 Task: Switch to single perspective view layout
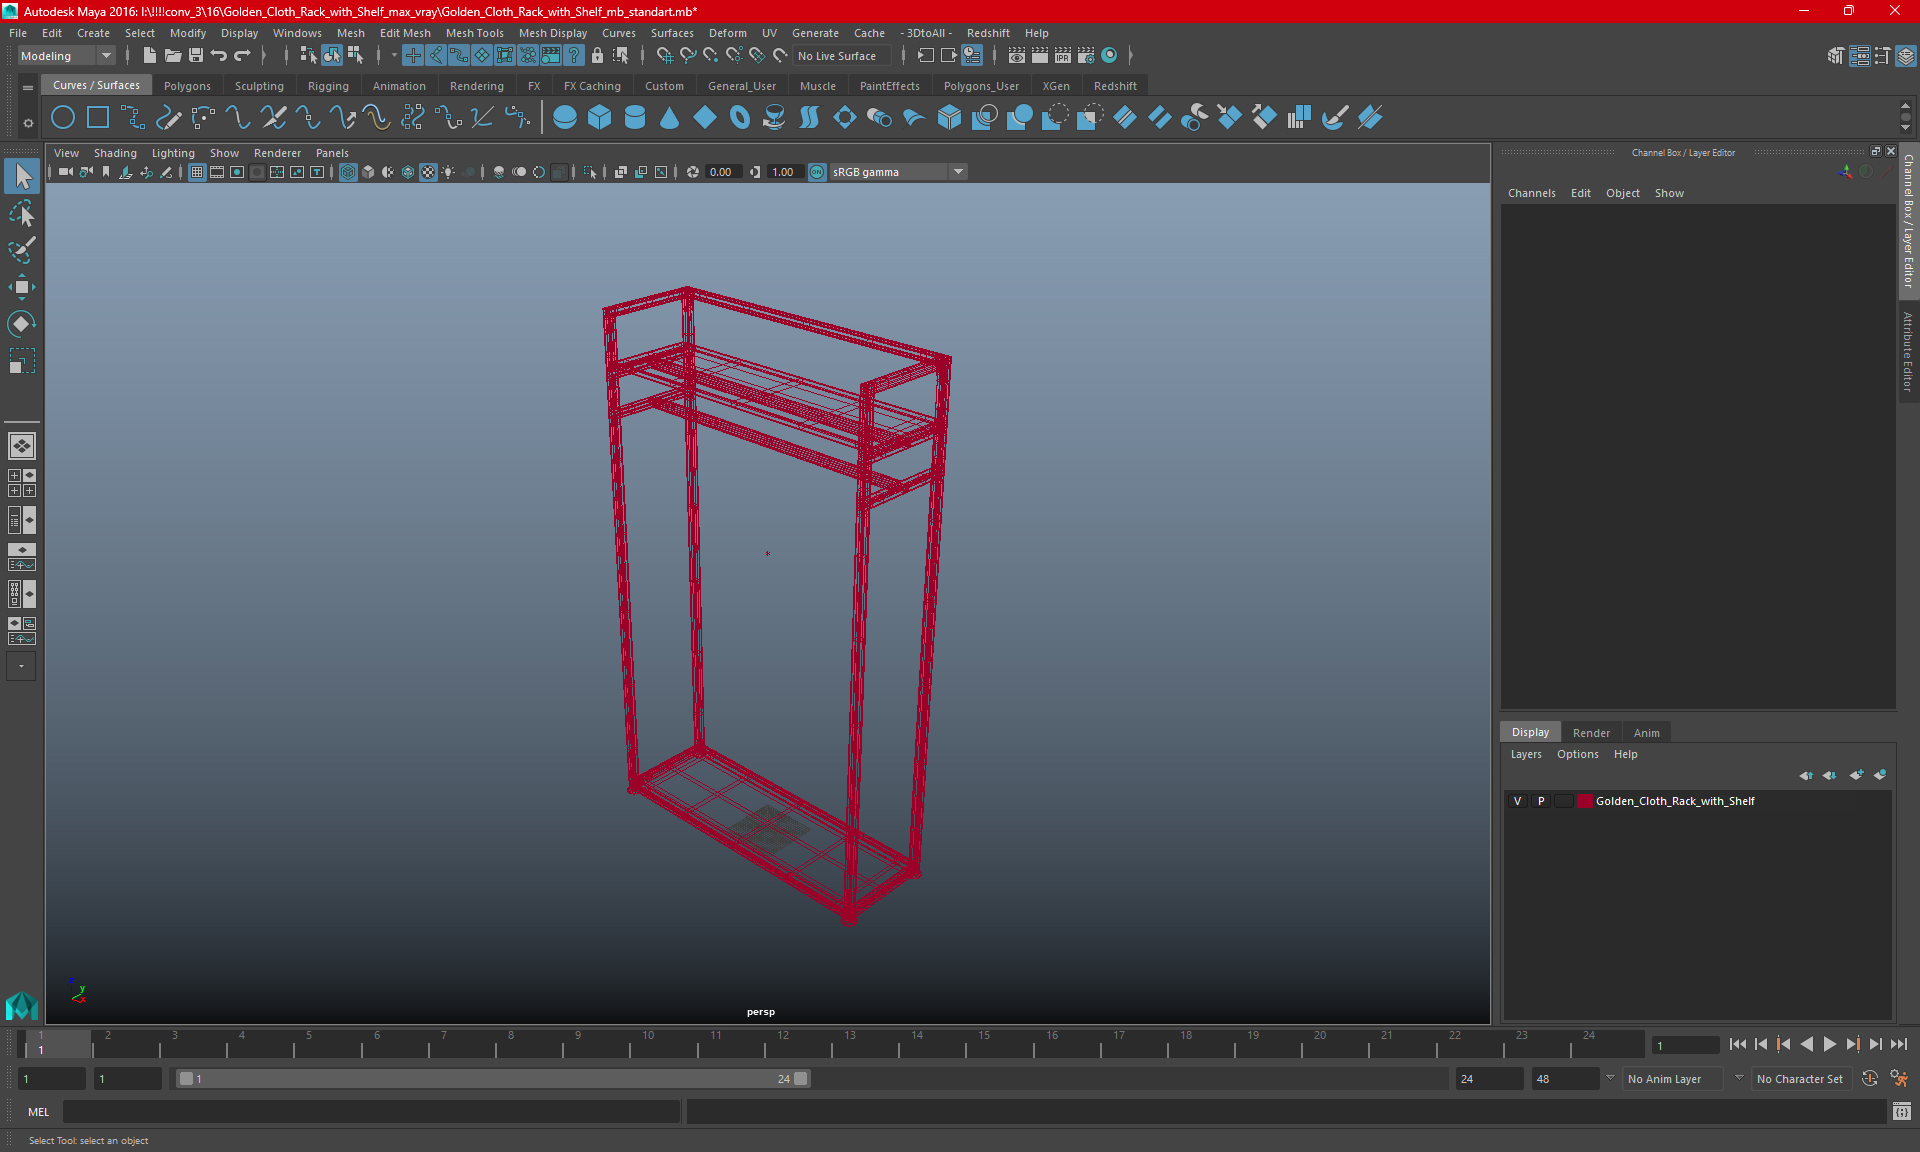point(21,446)
